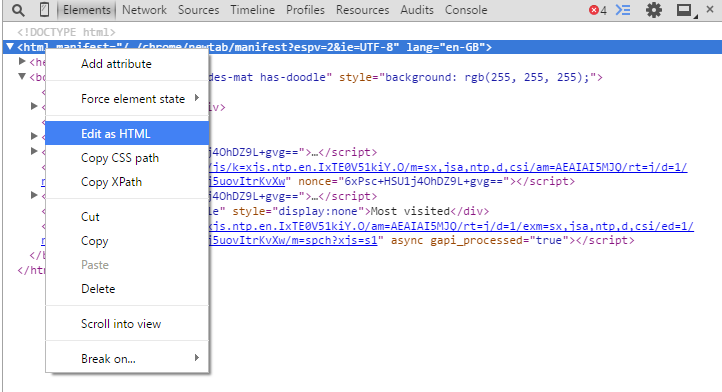The image size is (722, 392).
Task: Switch to the Elements tab
Action: [87, 10]
